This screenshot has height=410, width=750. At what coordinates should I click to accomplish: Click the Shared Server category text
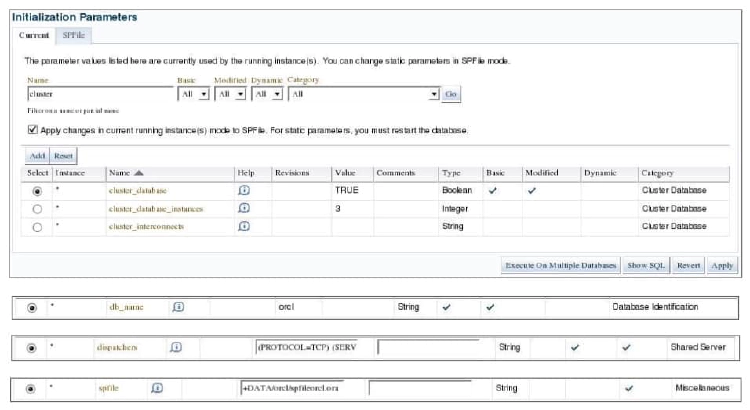(x=698, y=347)
